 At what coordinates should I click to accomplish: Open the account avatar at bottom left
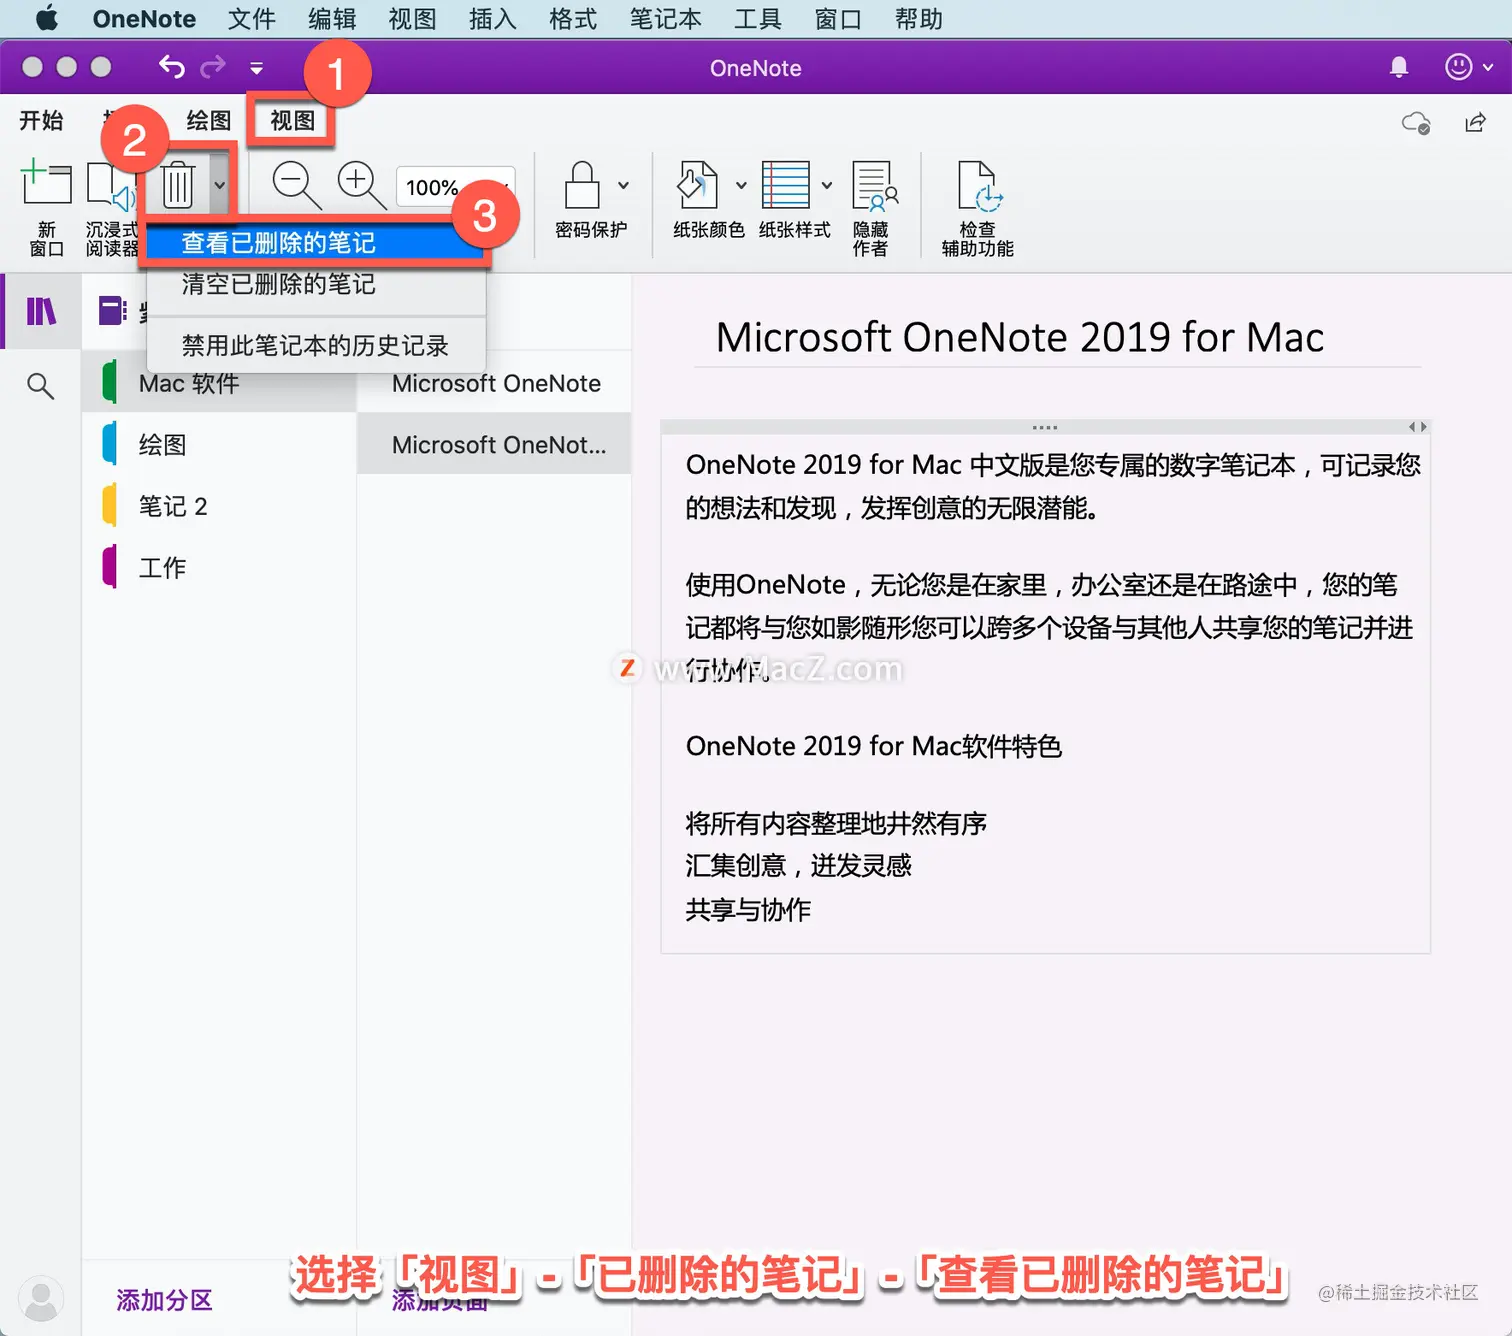pos(41,1299)
